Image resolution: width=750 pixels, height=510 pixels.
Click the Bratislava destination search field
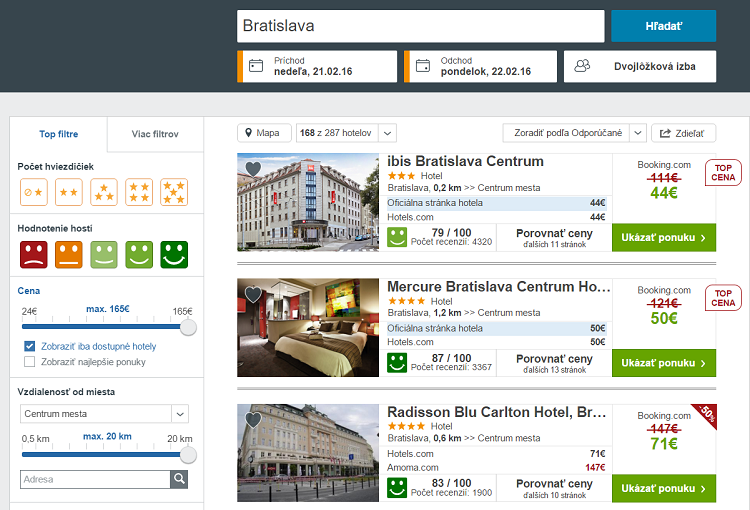click(420, 26)
